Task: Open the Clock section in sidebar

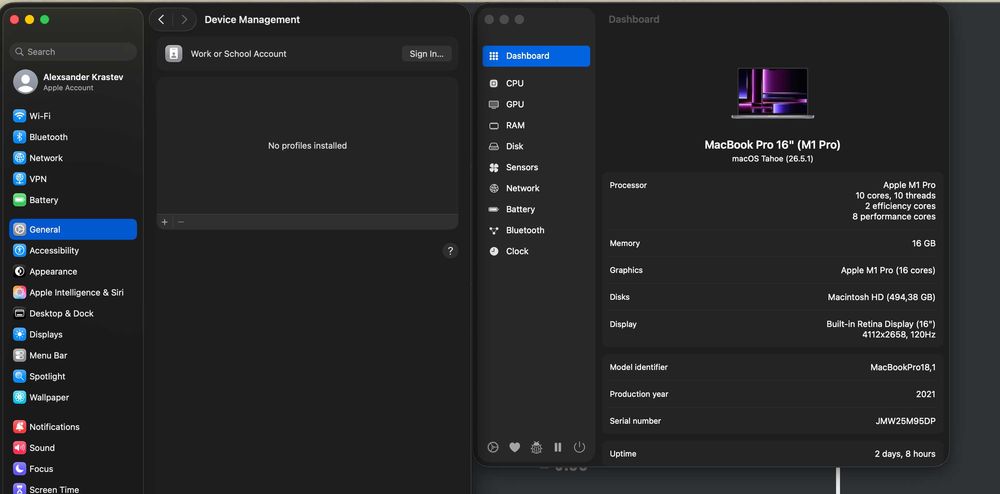Action: 536,252
